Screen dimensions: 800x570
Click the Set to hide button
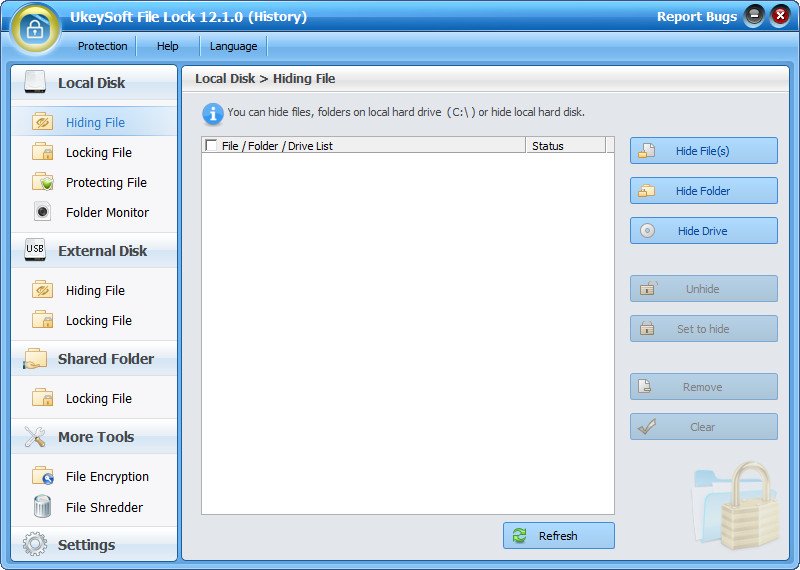click(704, 329)
